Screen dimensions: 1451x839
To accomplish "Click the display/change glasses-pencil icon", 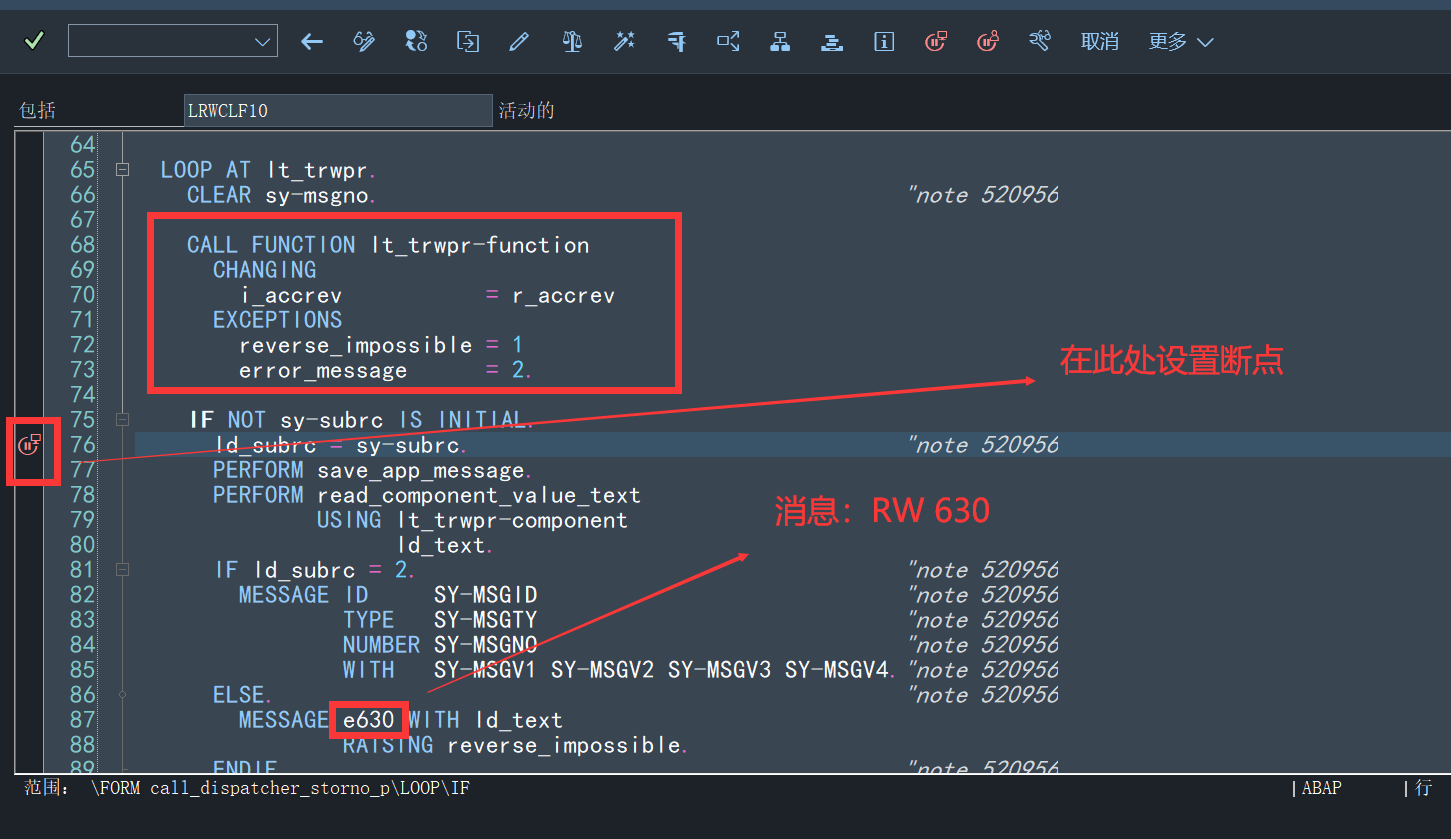I will [x=364, y=41].
